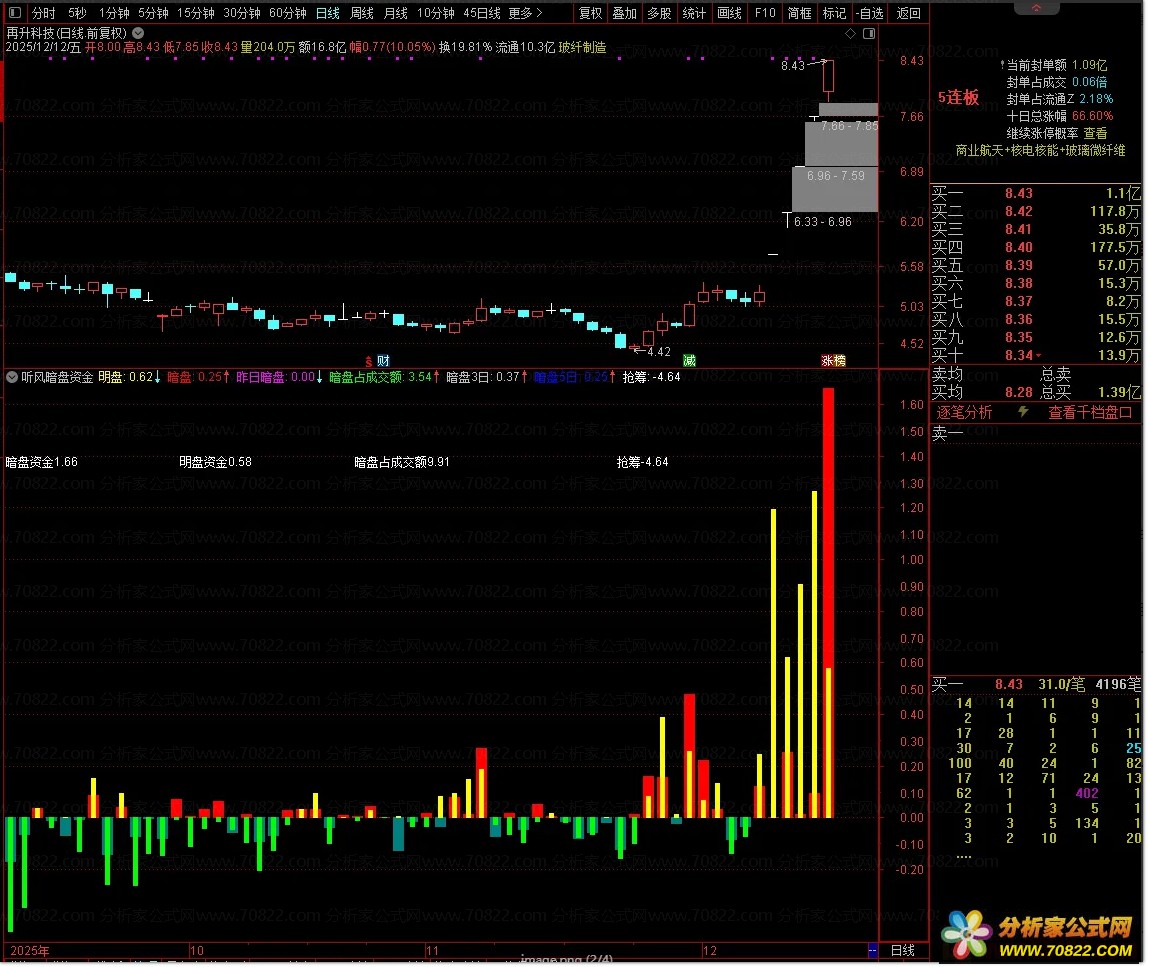Click the 买三 price 8.41
The image size is (1149, 967).
pyautogui.click(x=1019, y=229)
